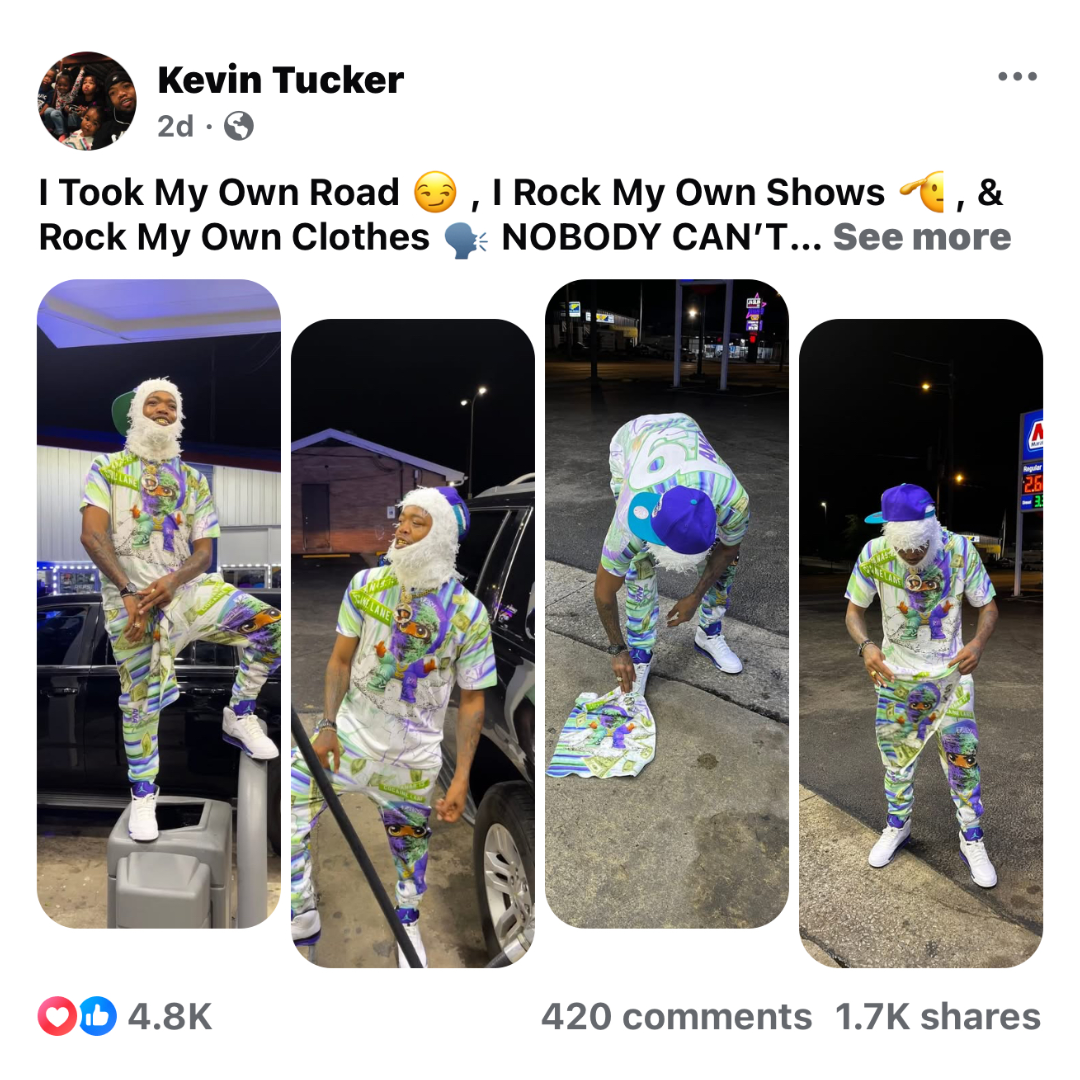This screenshot has width=1080, height=1080.
Task: Click the truncated 'NOBODY CAN'T...' caption text
Action: pos(661,237)
